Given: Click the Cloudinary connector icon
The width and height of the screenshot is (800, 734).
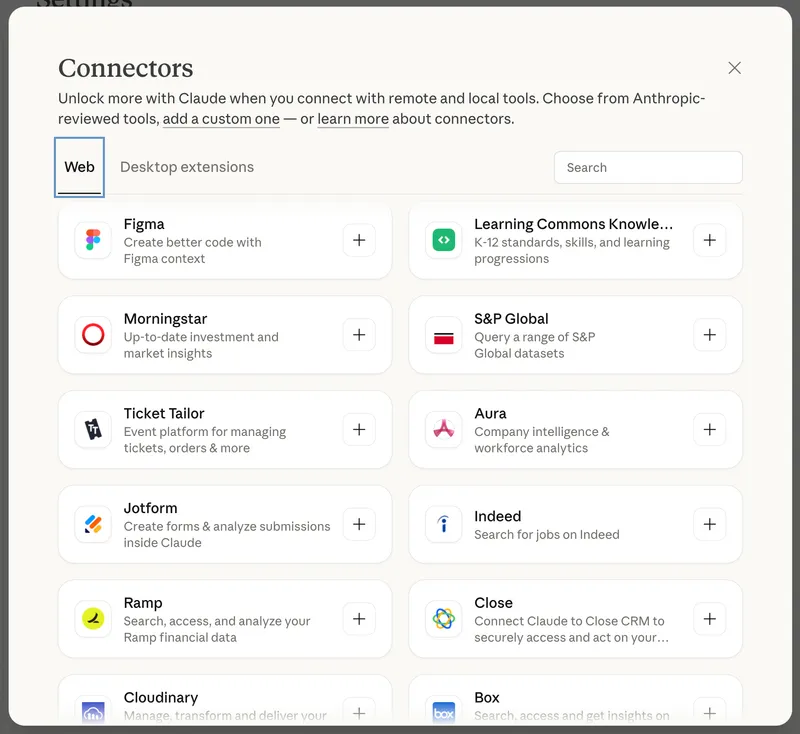Looking at the screenshot, I should click(92, 711).
